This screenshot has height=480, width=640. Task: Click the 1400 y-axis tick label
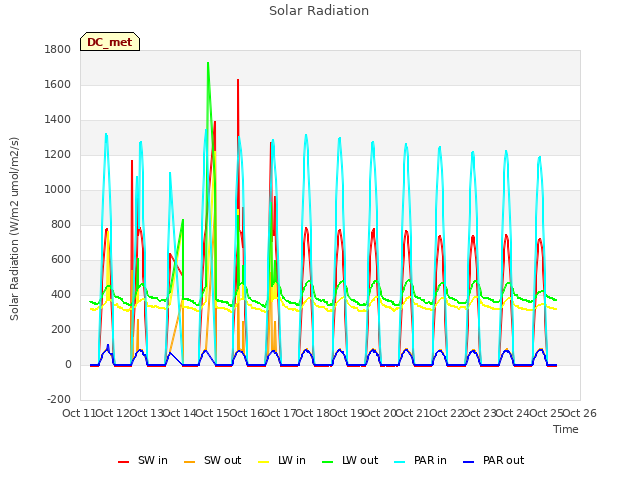58,120
